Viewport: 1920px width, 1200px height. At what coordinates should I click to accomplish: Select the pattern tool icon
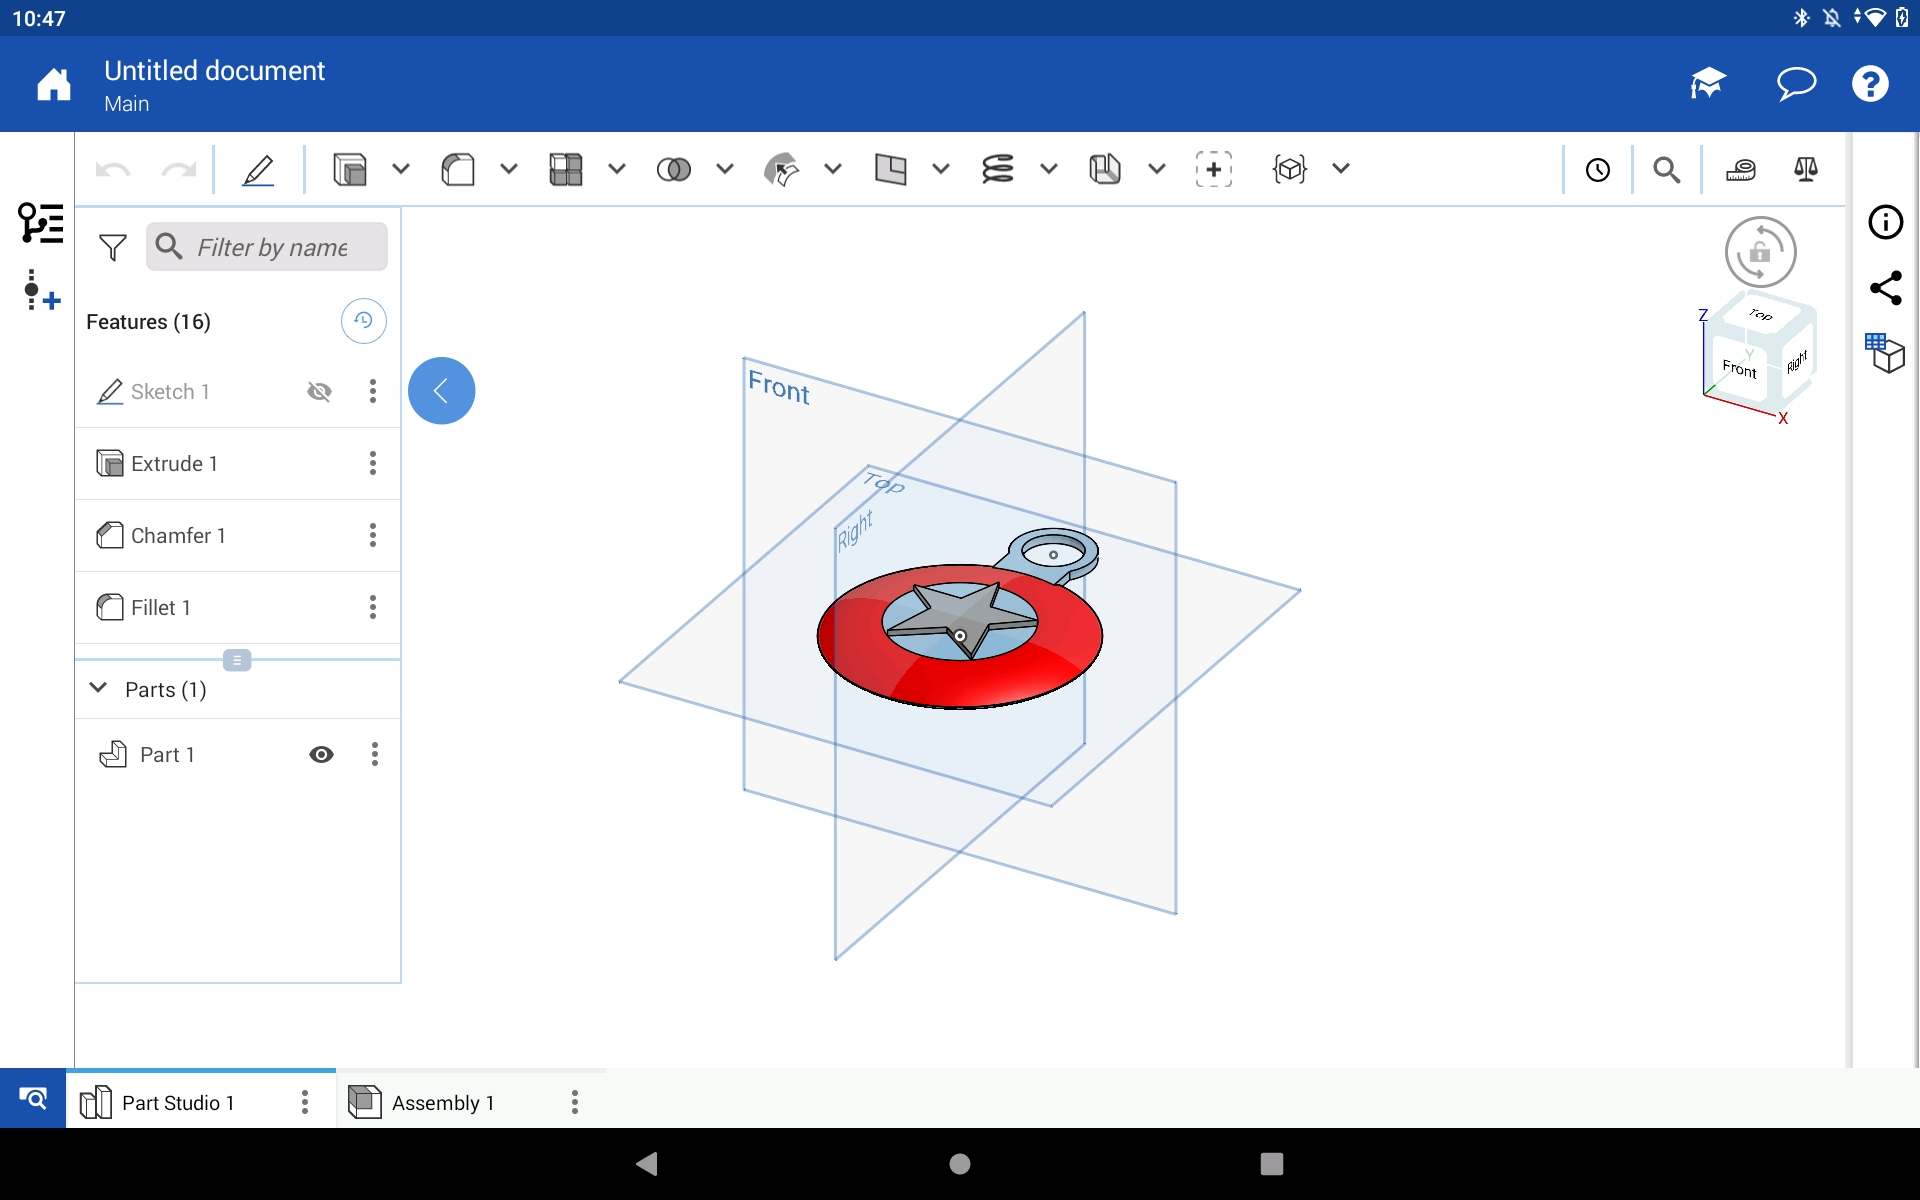pos(566,170)
